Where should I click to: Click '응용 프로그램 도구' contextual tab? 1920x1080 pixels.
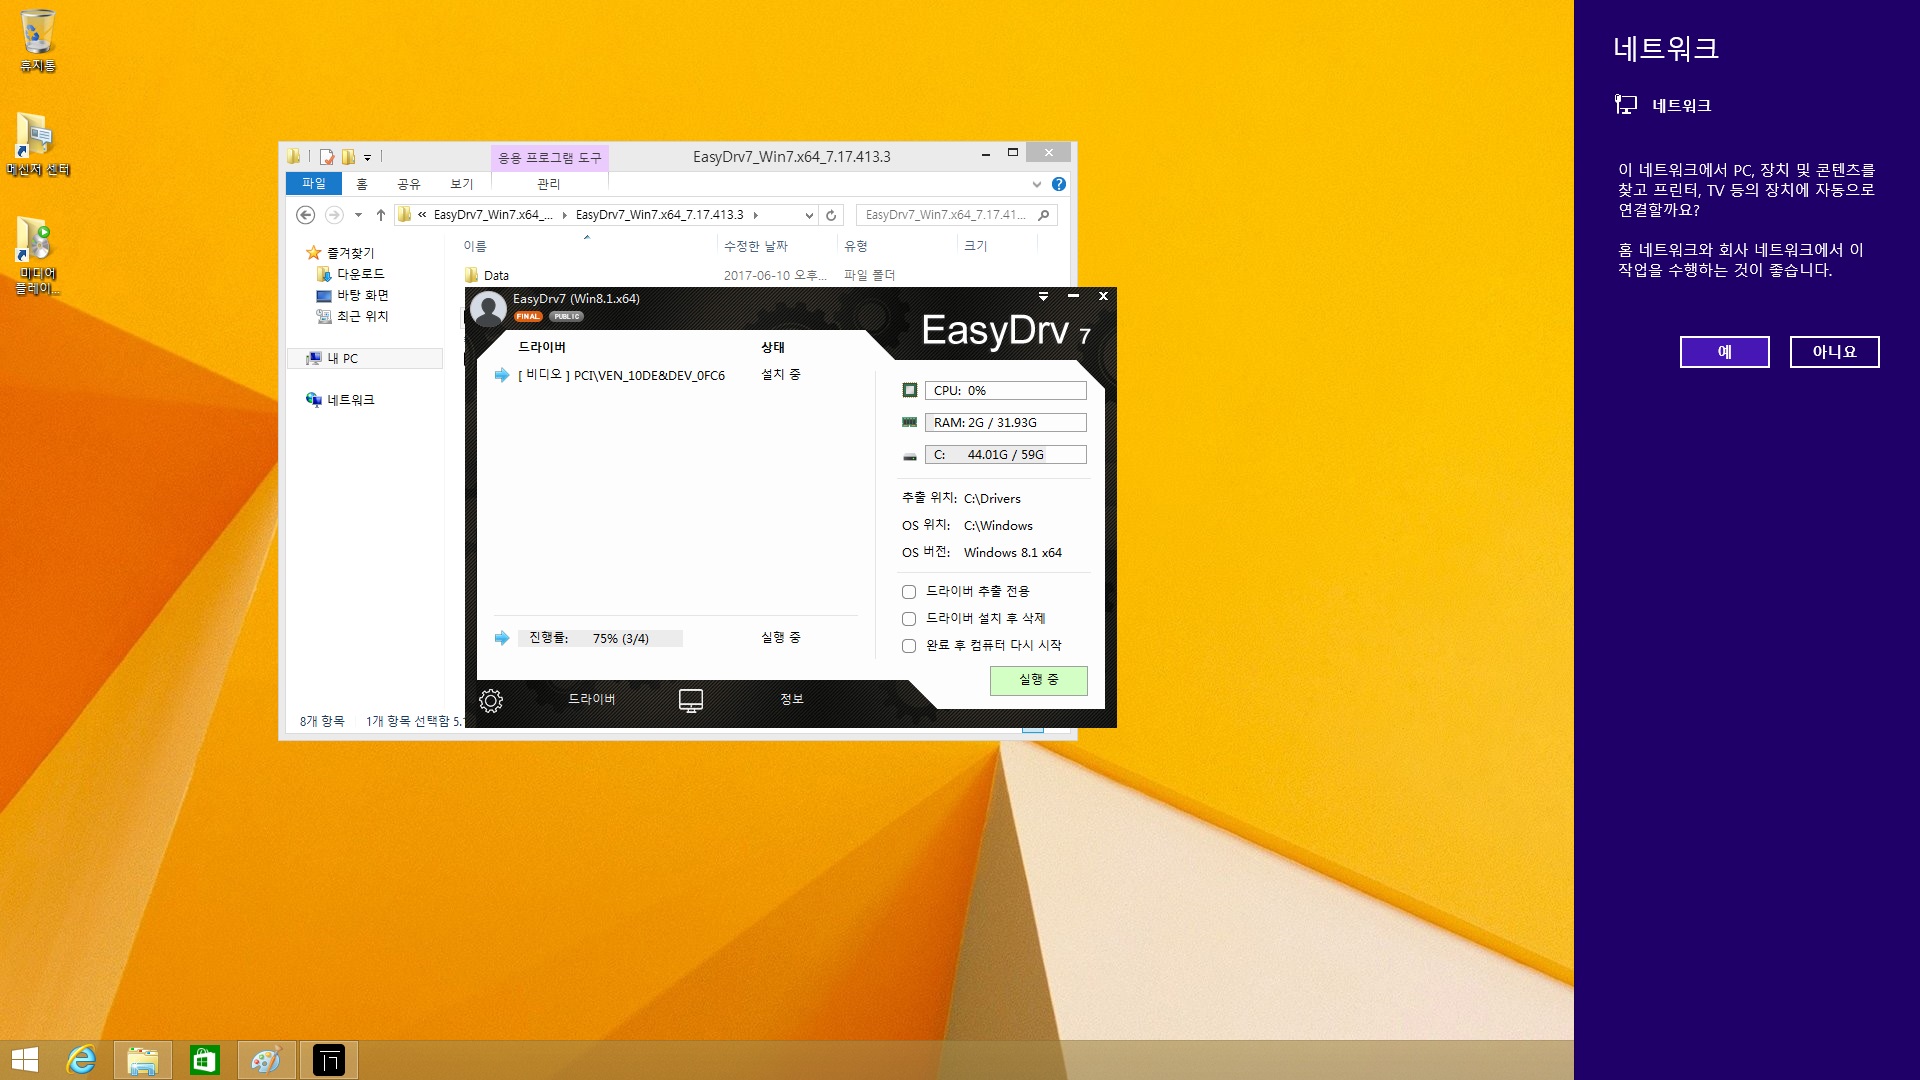point(550,158)
